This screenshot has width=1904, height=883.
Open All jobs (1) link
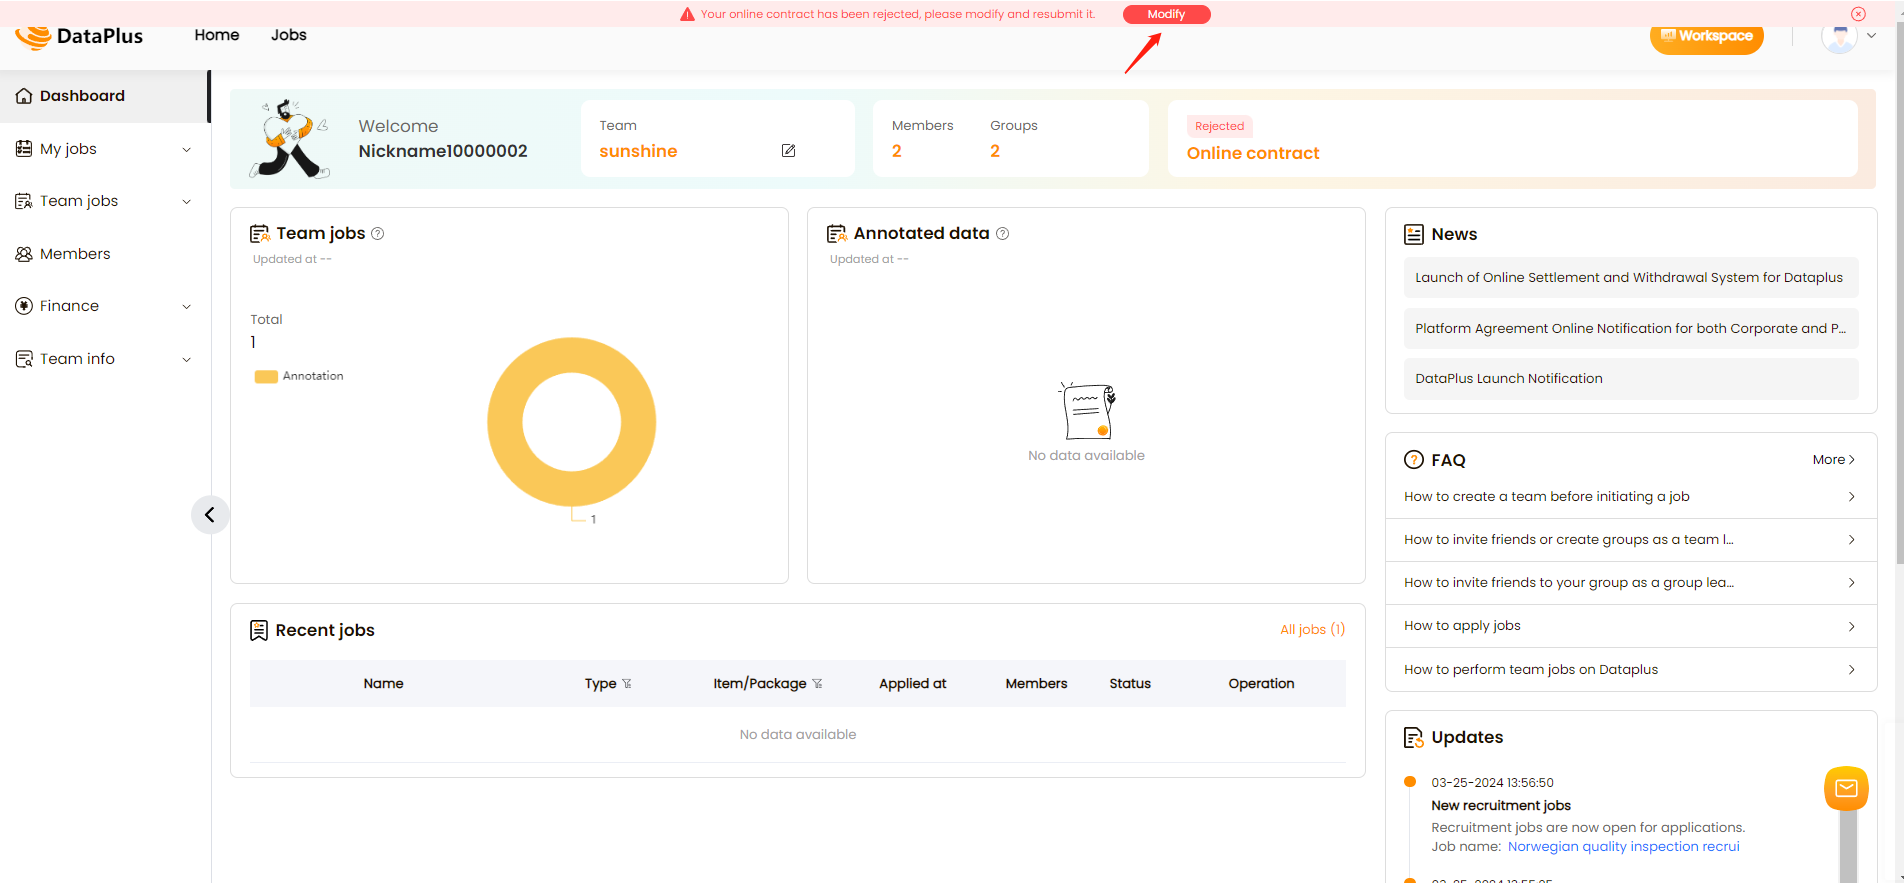pos(1312,629)
